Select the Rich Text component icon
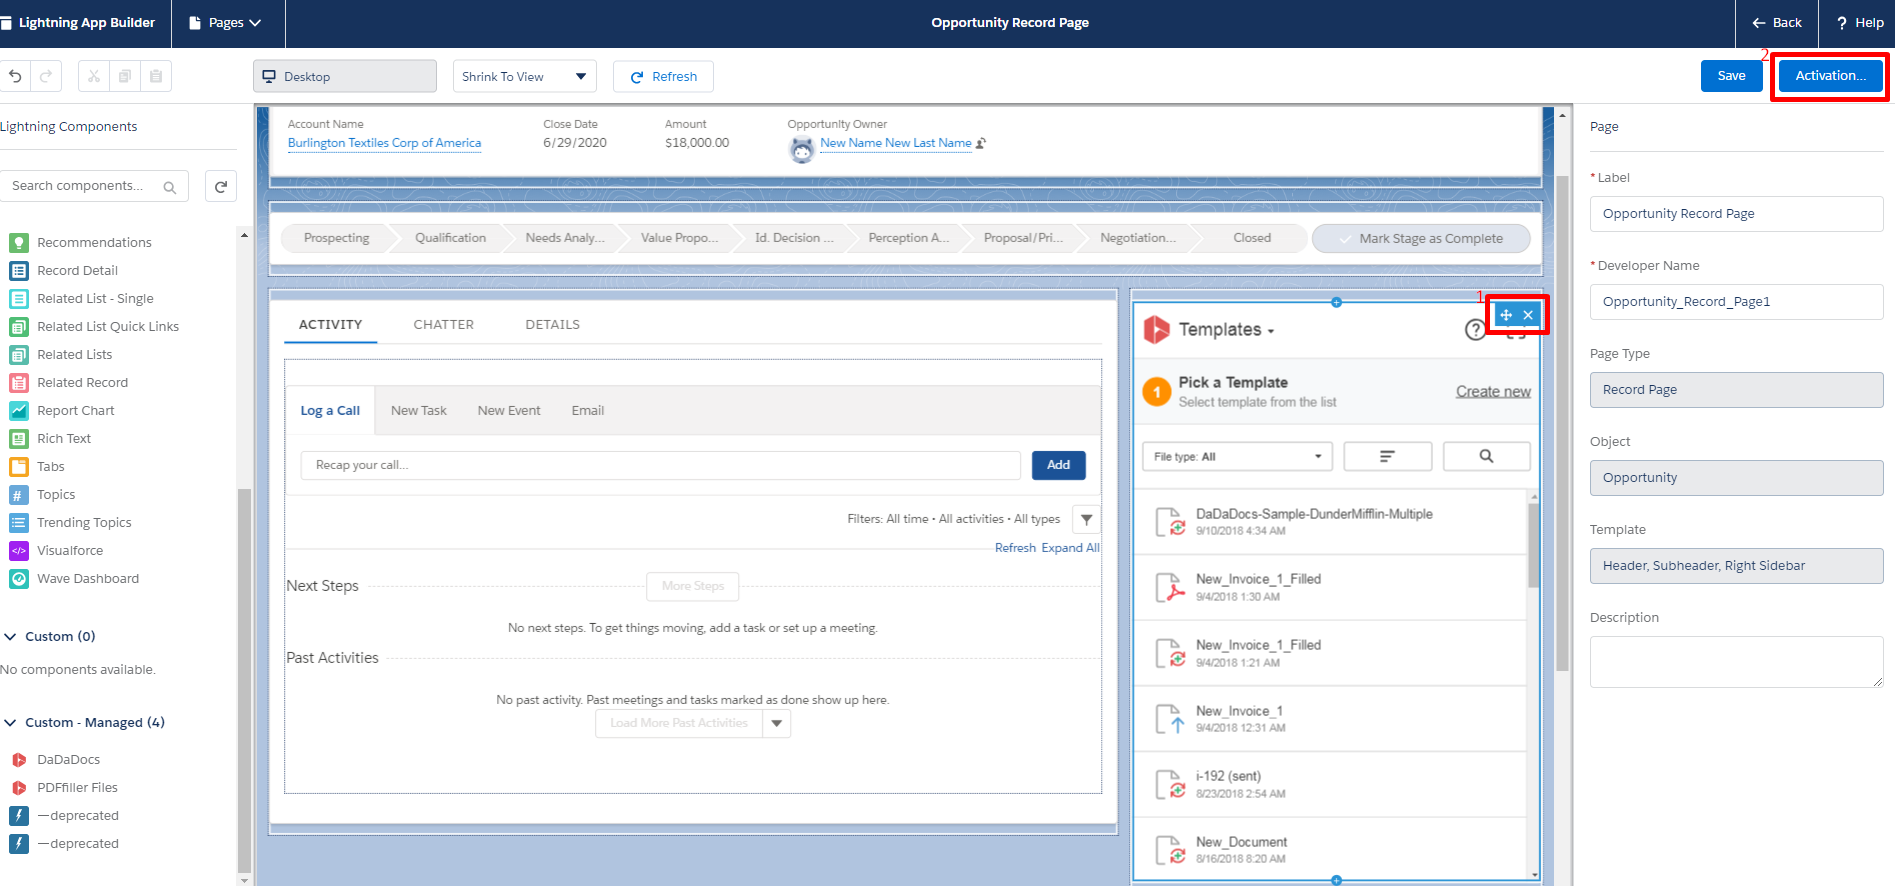This screenshot has width=1895, height=886. 19,438
